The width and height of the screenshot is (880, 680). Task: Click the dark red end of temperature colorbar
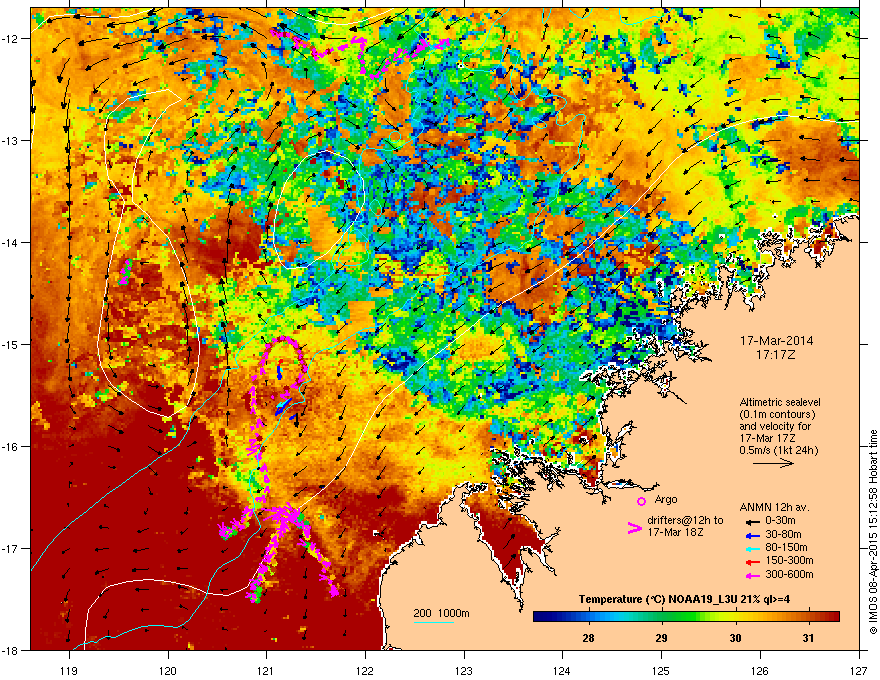pos(834,617)
